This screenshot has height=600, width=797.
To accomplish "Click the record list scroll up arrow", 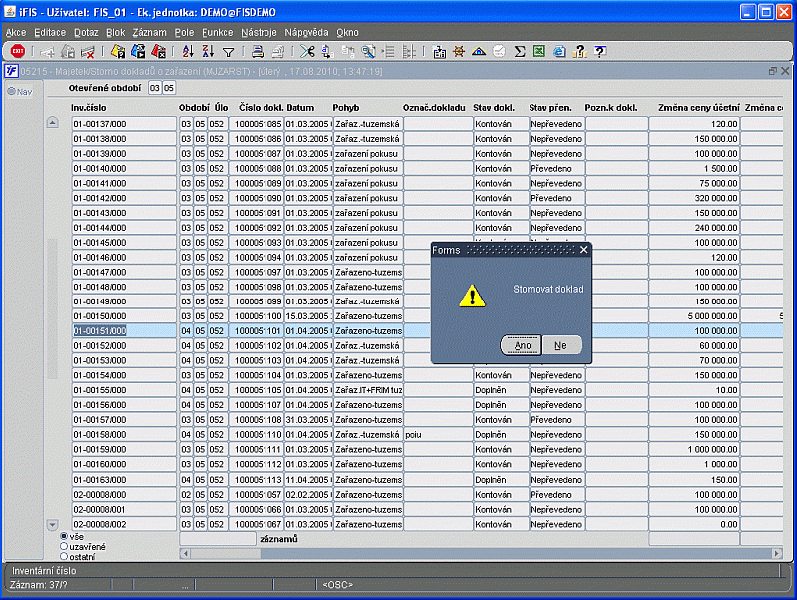I will click(52, 123).
